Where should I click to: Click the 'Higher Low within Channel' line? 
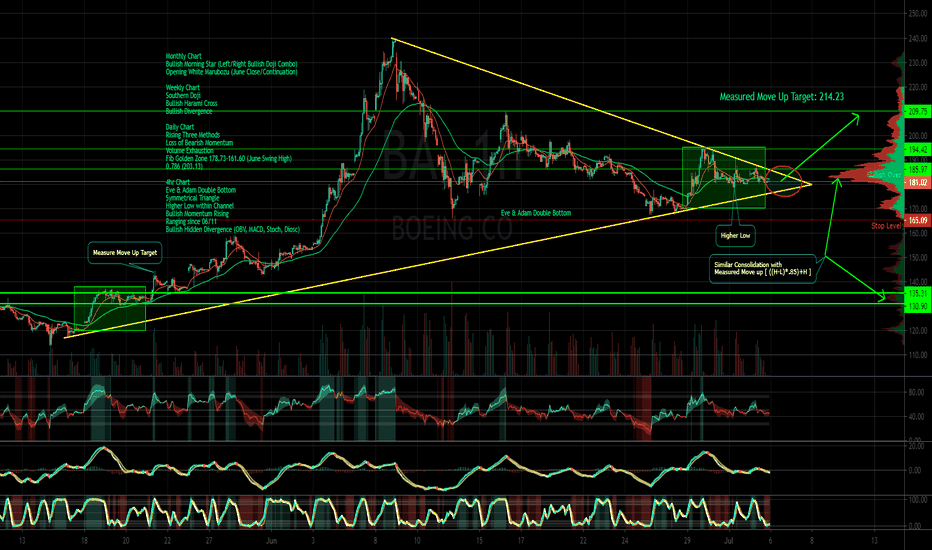200,206
